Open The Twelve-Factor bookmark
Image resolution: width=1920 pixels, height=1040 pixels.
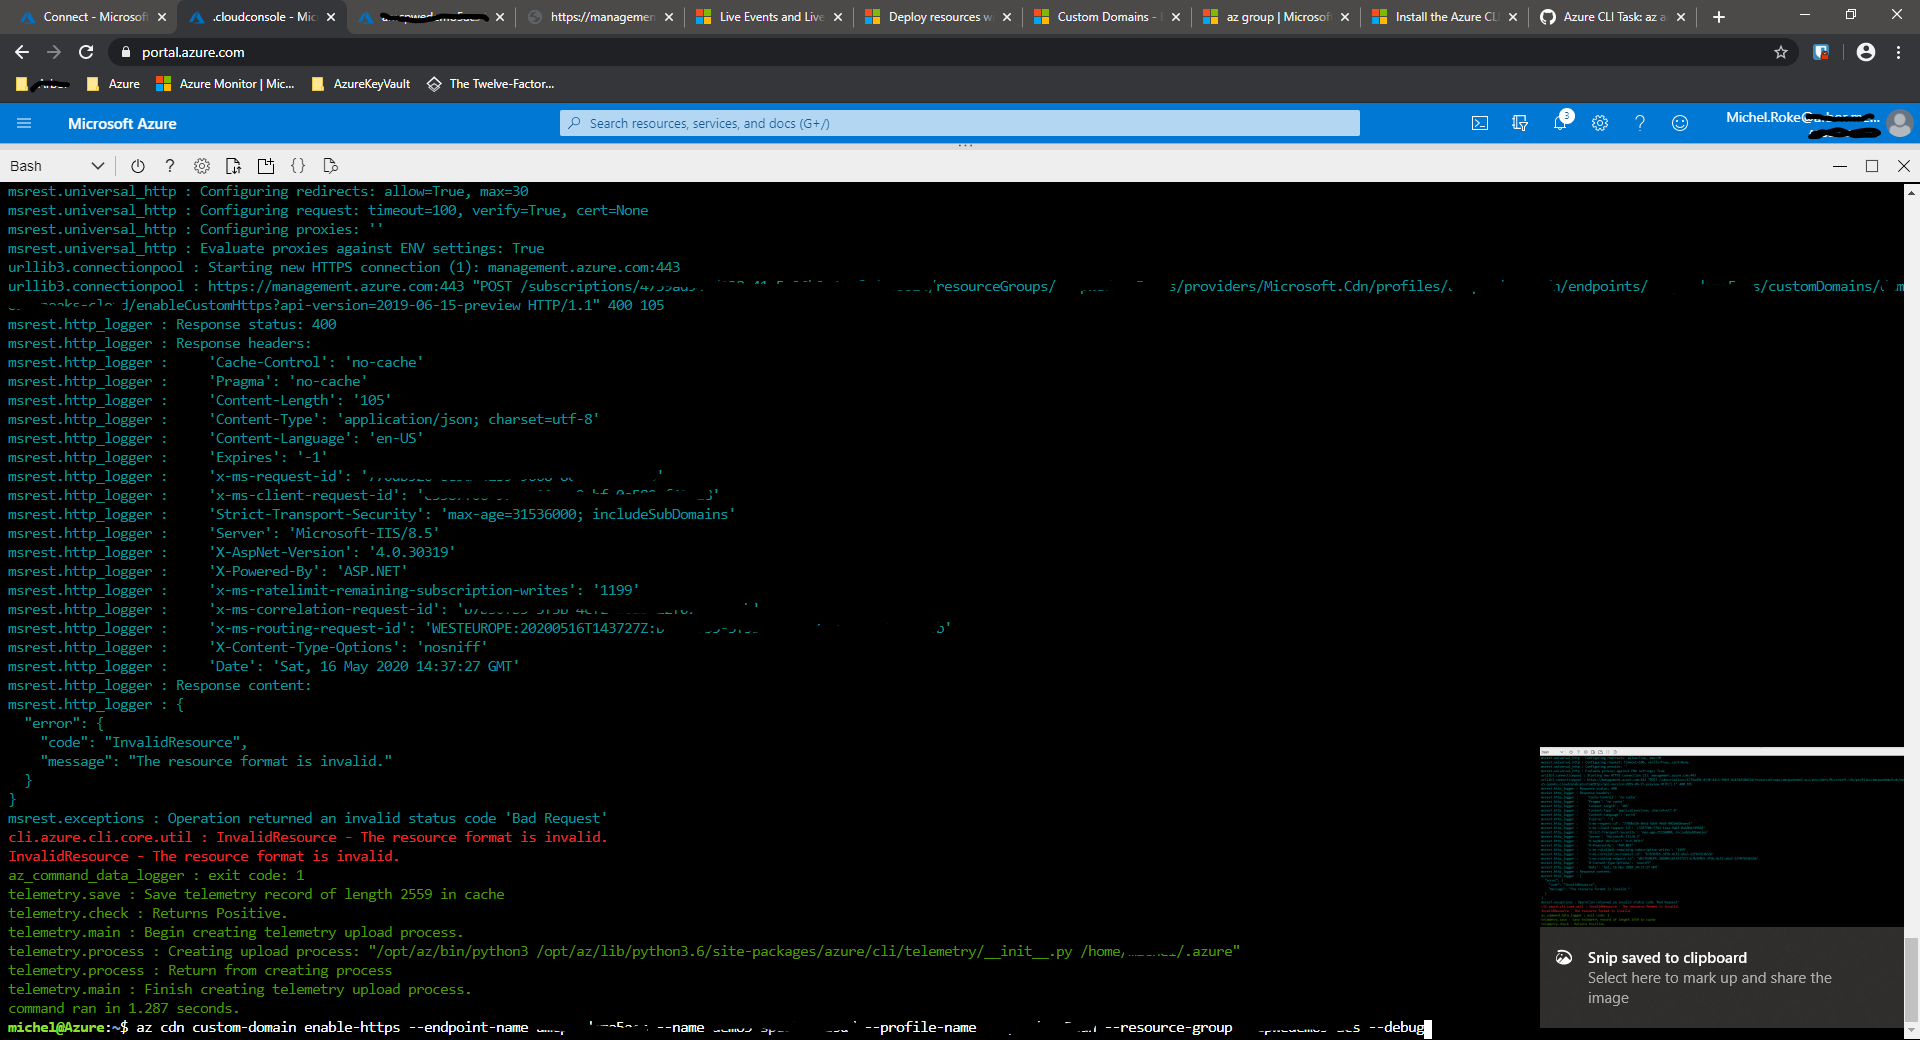(490, 84)
